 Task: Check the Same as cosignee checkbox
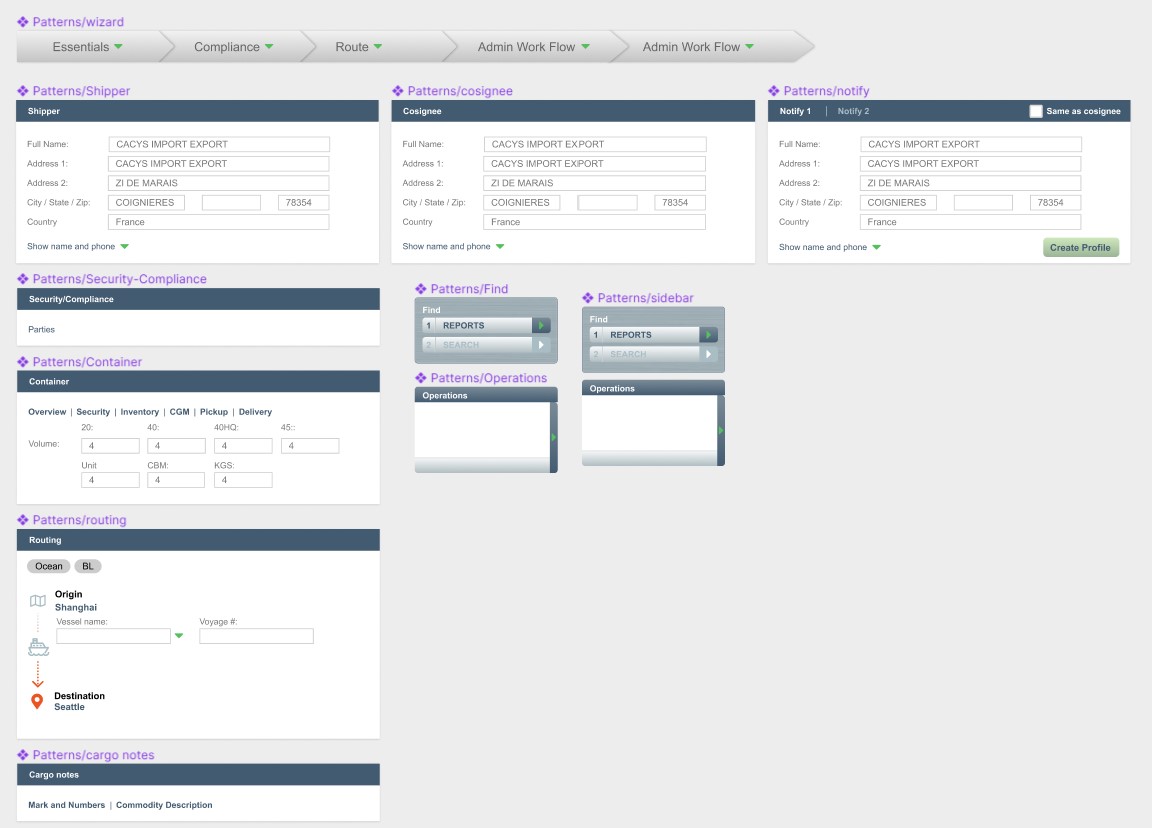tap(1036, 111)
